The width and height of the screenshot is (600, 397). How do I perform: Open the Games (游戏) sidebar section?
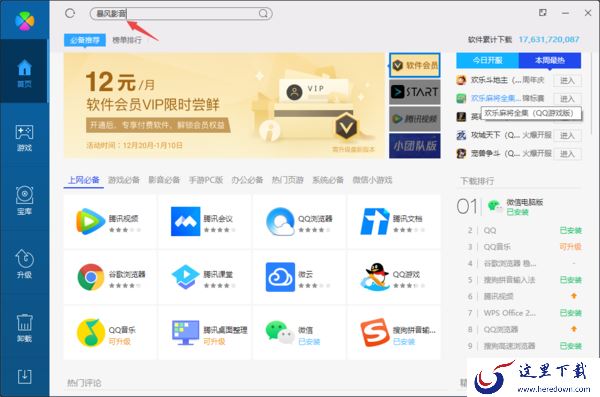point(24,138)
